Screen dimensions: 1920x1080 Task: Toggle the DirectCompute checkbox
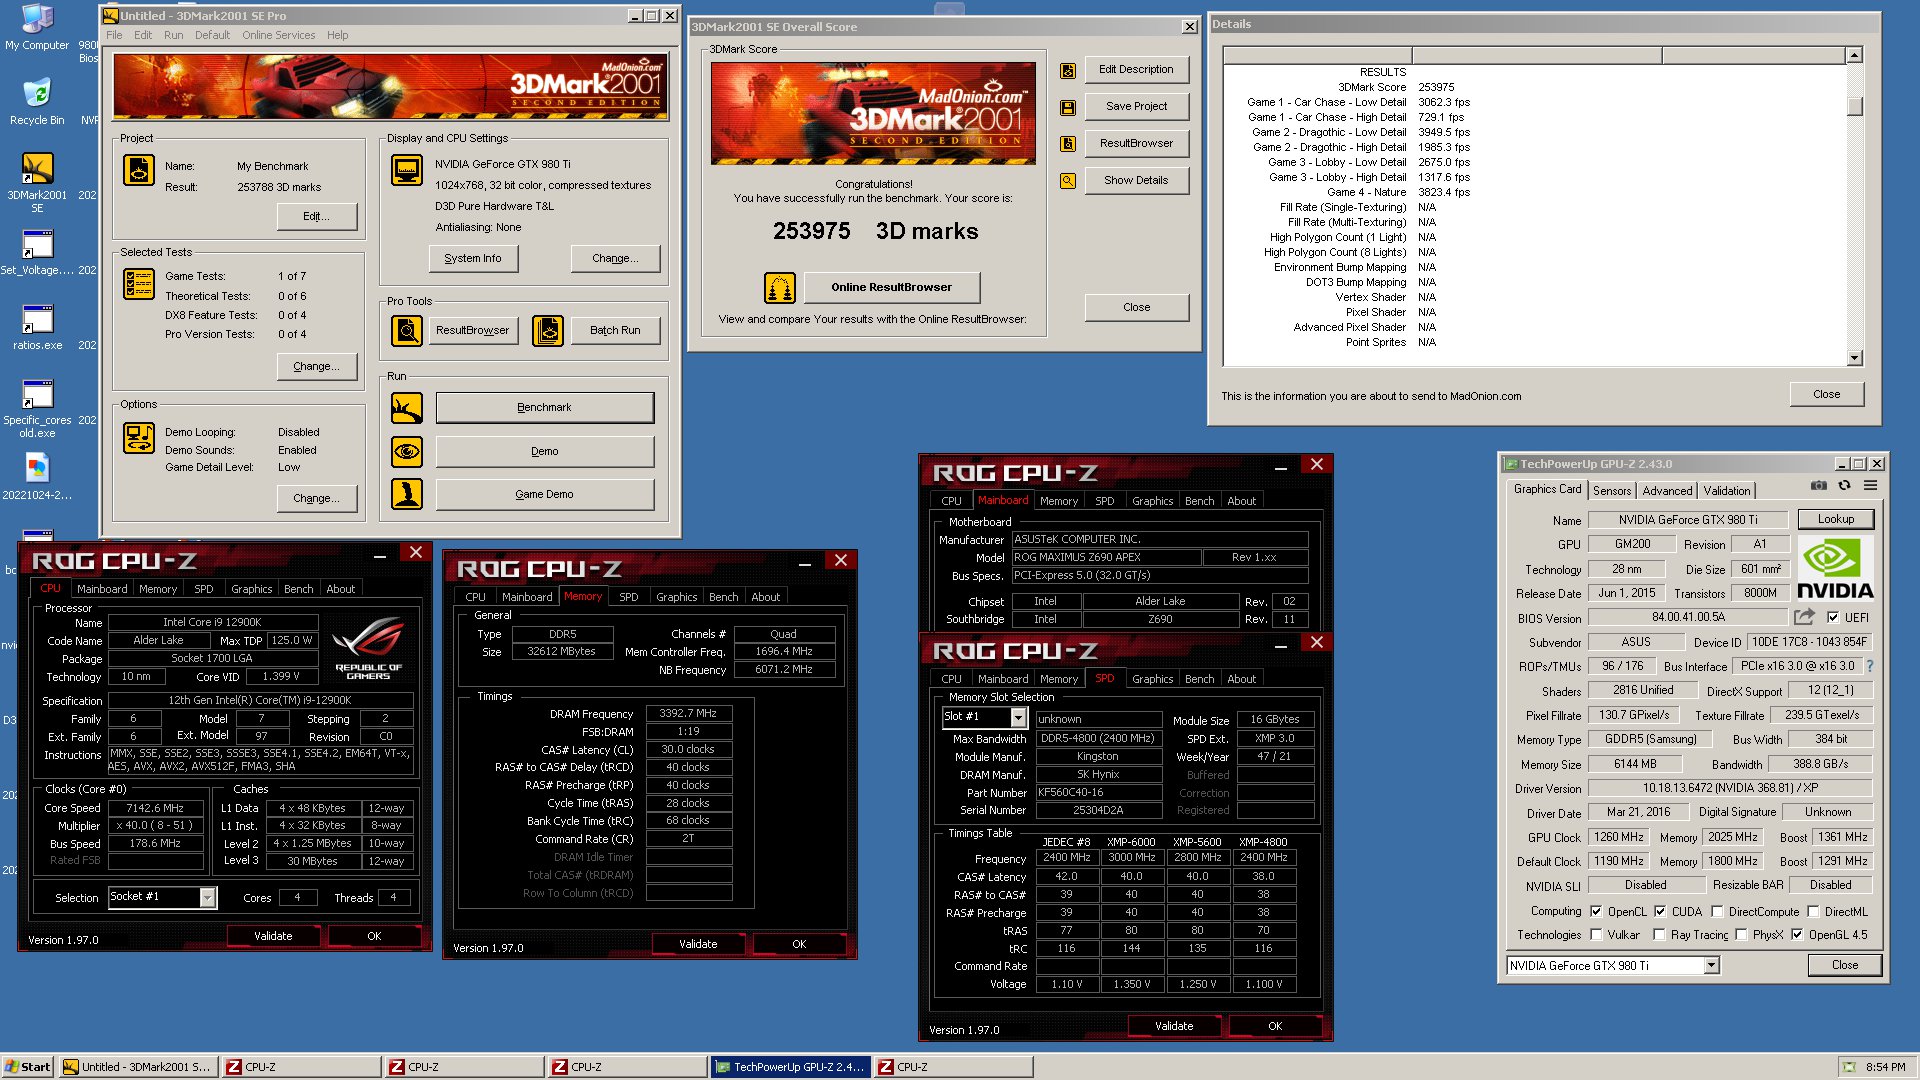1717,912
